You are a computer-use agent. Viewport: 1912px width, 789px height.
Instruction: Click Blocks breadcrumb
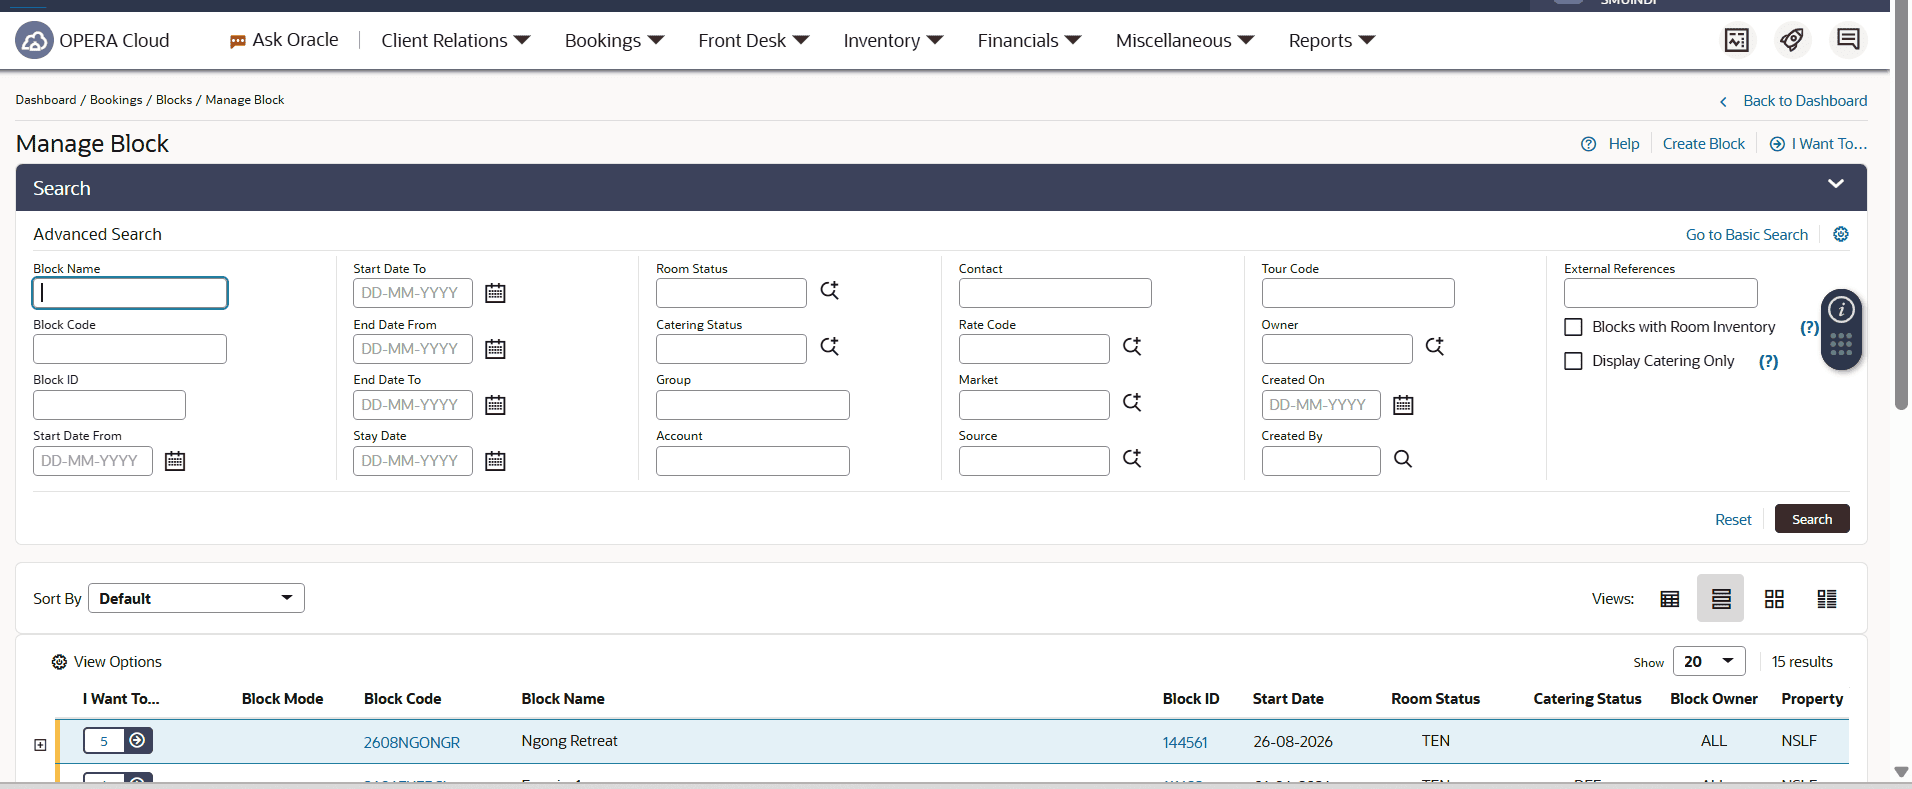click(174, 100)
